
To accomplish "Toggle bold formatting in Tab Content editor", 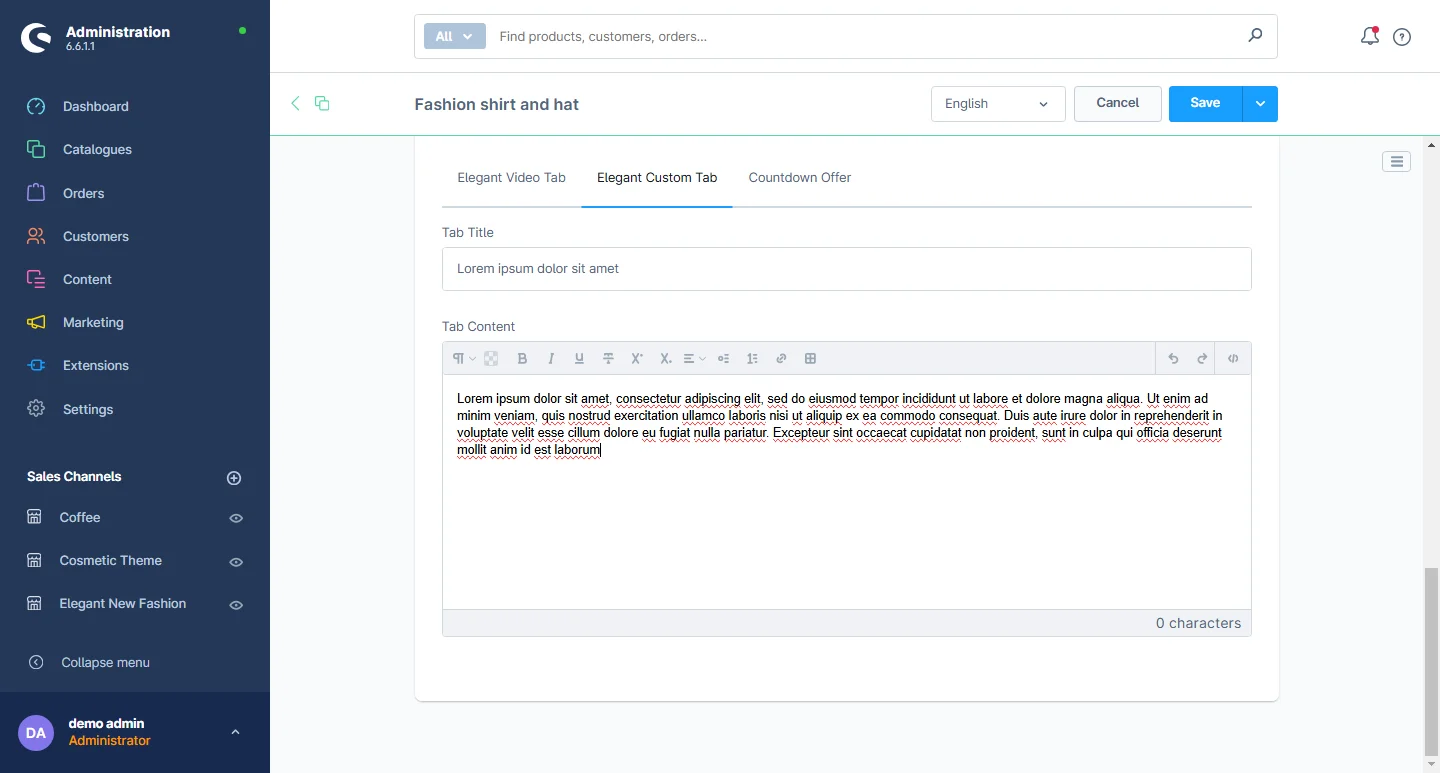I will (522, 359).
